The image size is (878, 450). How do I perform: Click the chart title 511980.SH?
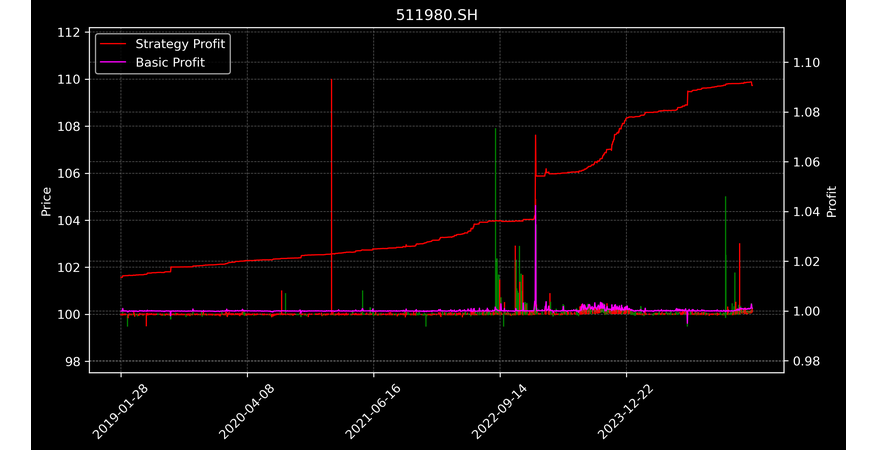click(437, 15)
